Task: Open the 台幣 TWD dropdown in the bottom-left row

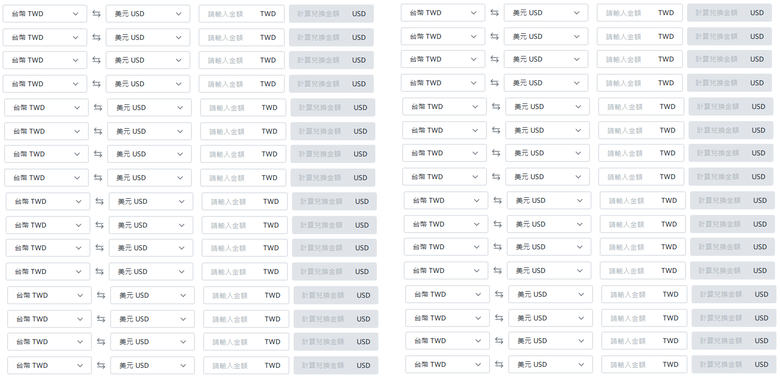Action: click(x=49, y=365)
